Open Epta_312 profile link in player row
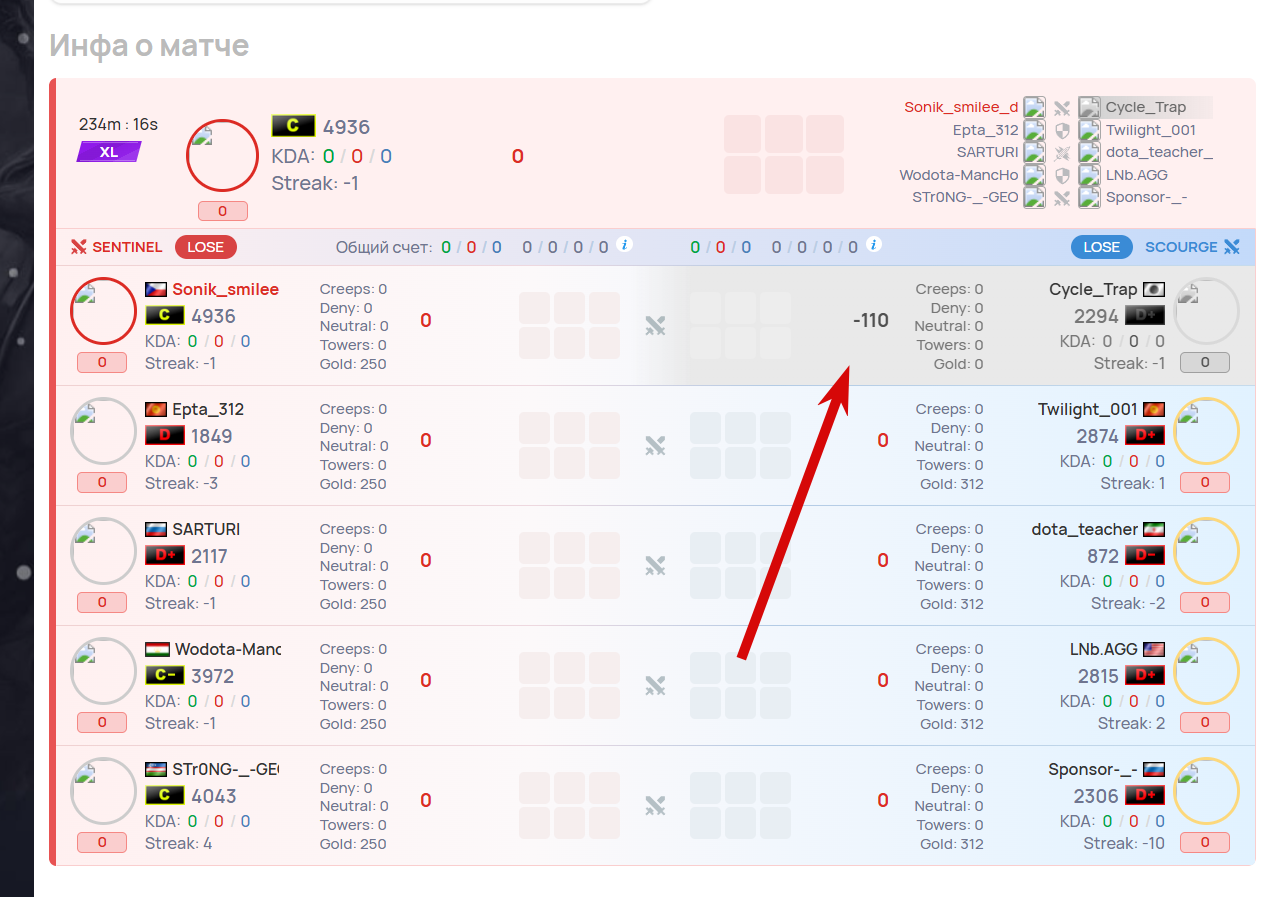1268x897 pixels. pyautogui.click(x=208, y=409)
